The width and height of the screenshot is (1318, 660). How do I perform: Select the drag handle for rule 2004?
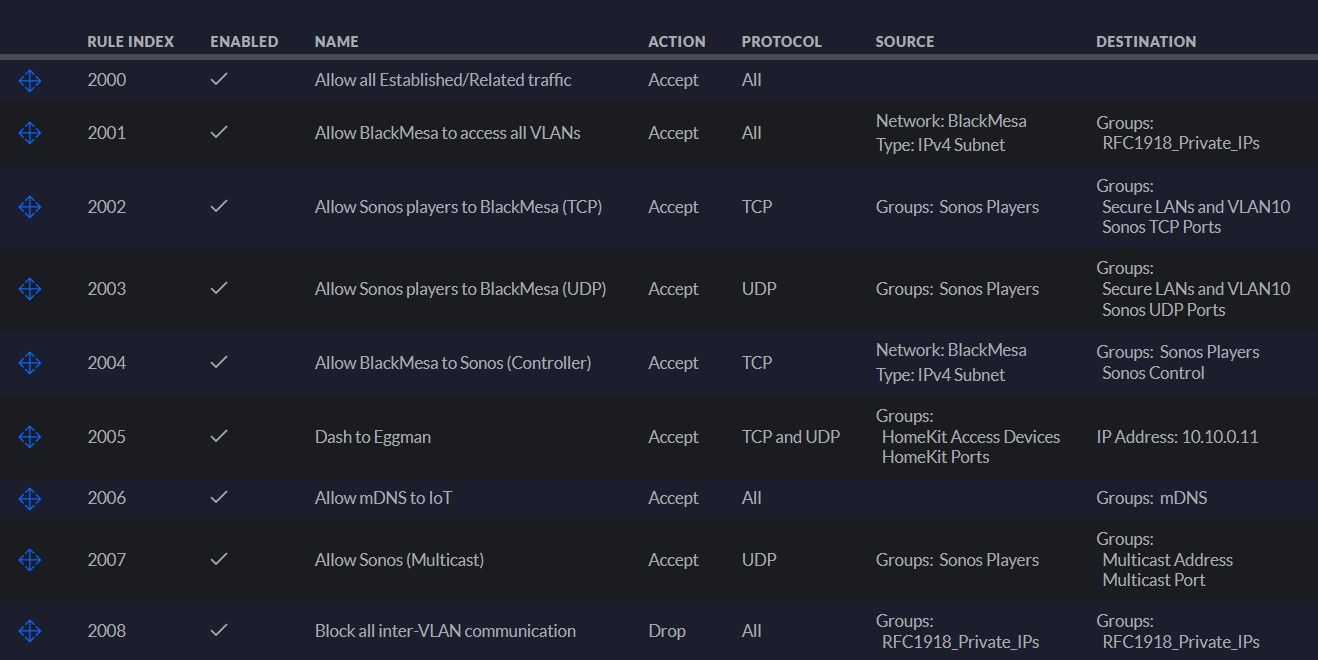(30, 363)
